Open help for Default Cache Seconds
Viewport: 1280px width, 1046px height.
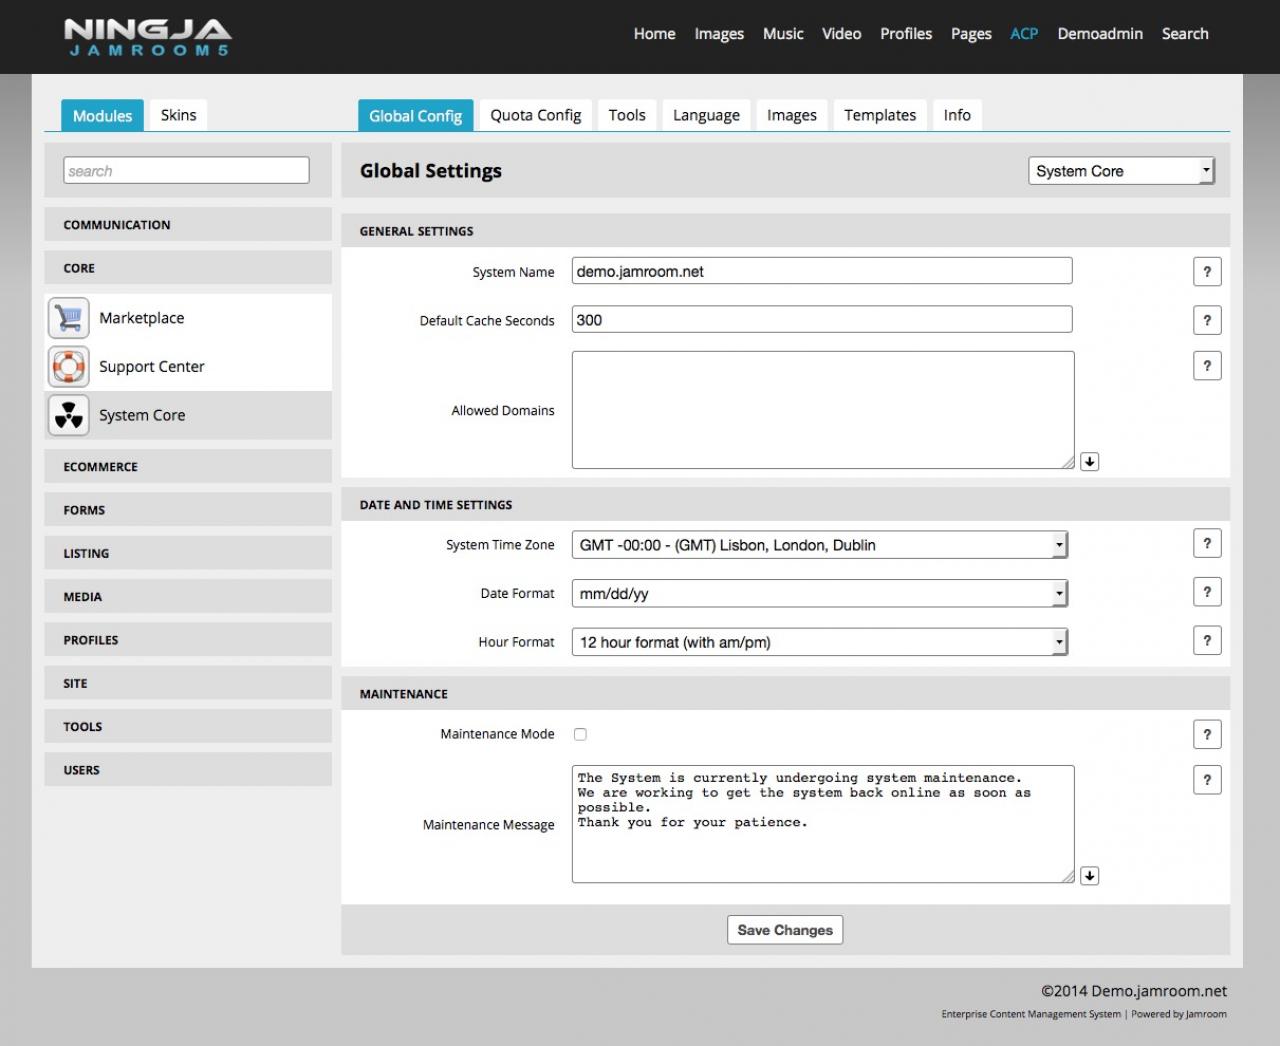[x=1207, y=320]
